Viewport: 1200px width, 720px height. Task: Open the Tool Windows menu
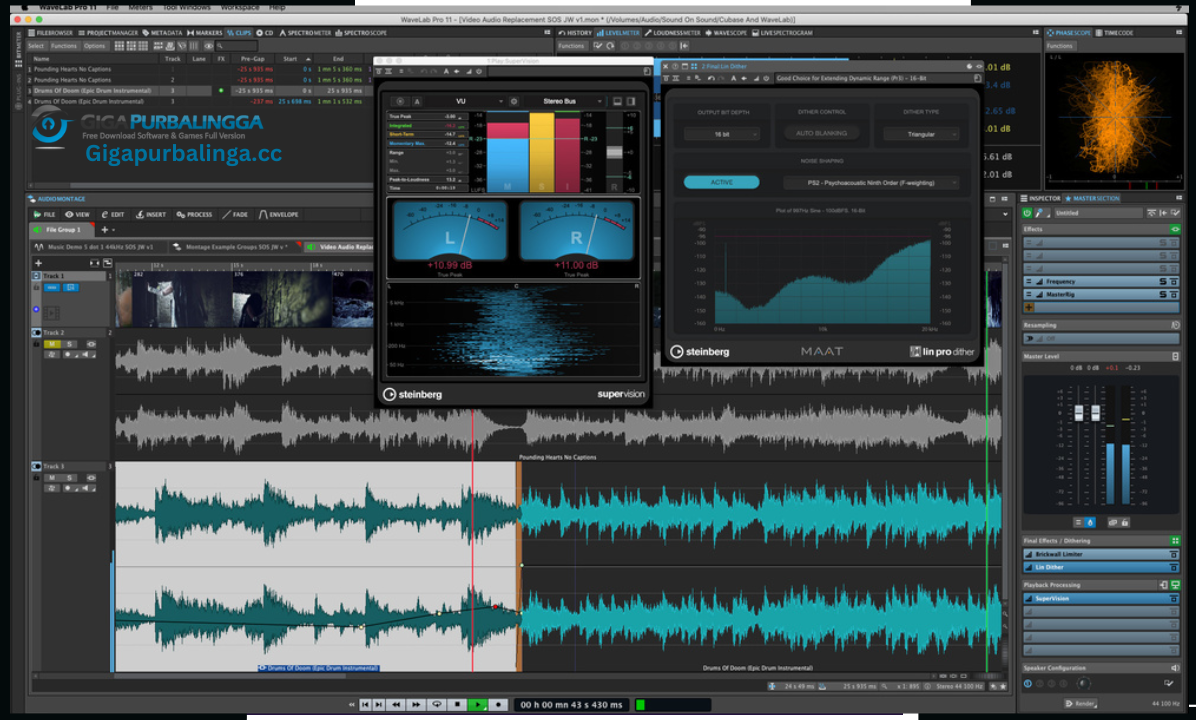187,7
